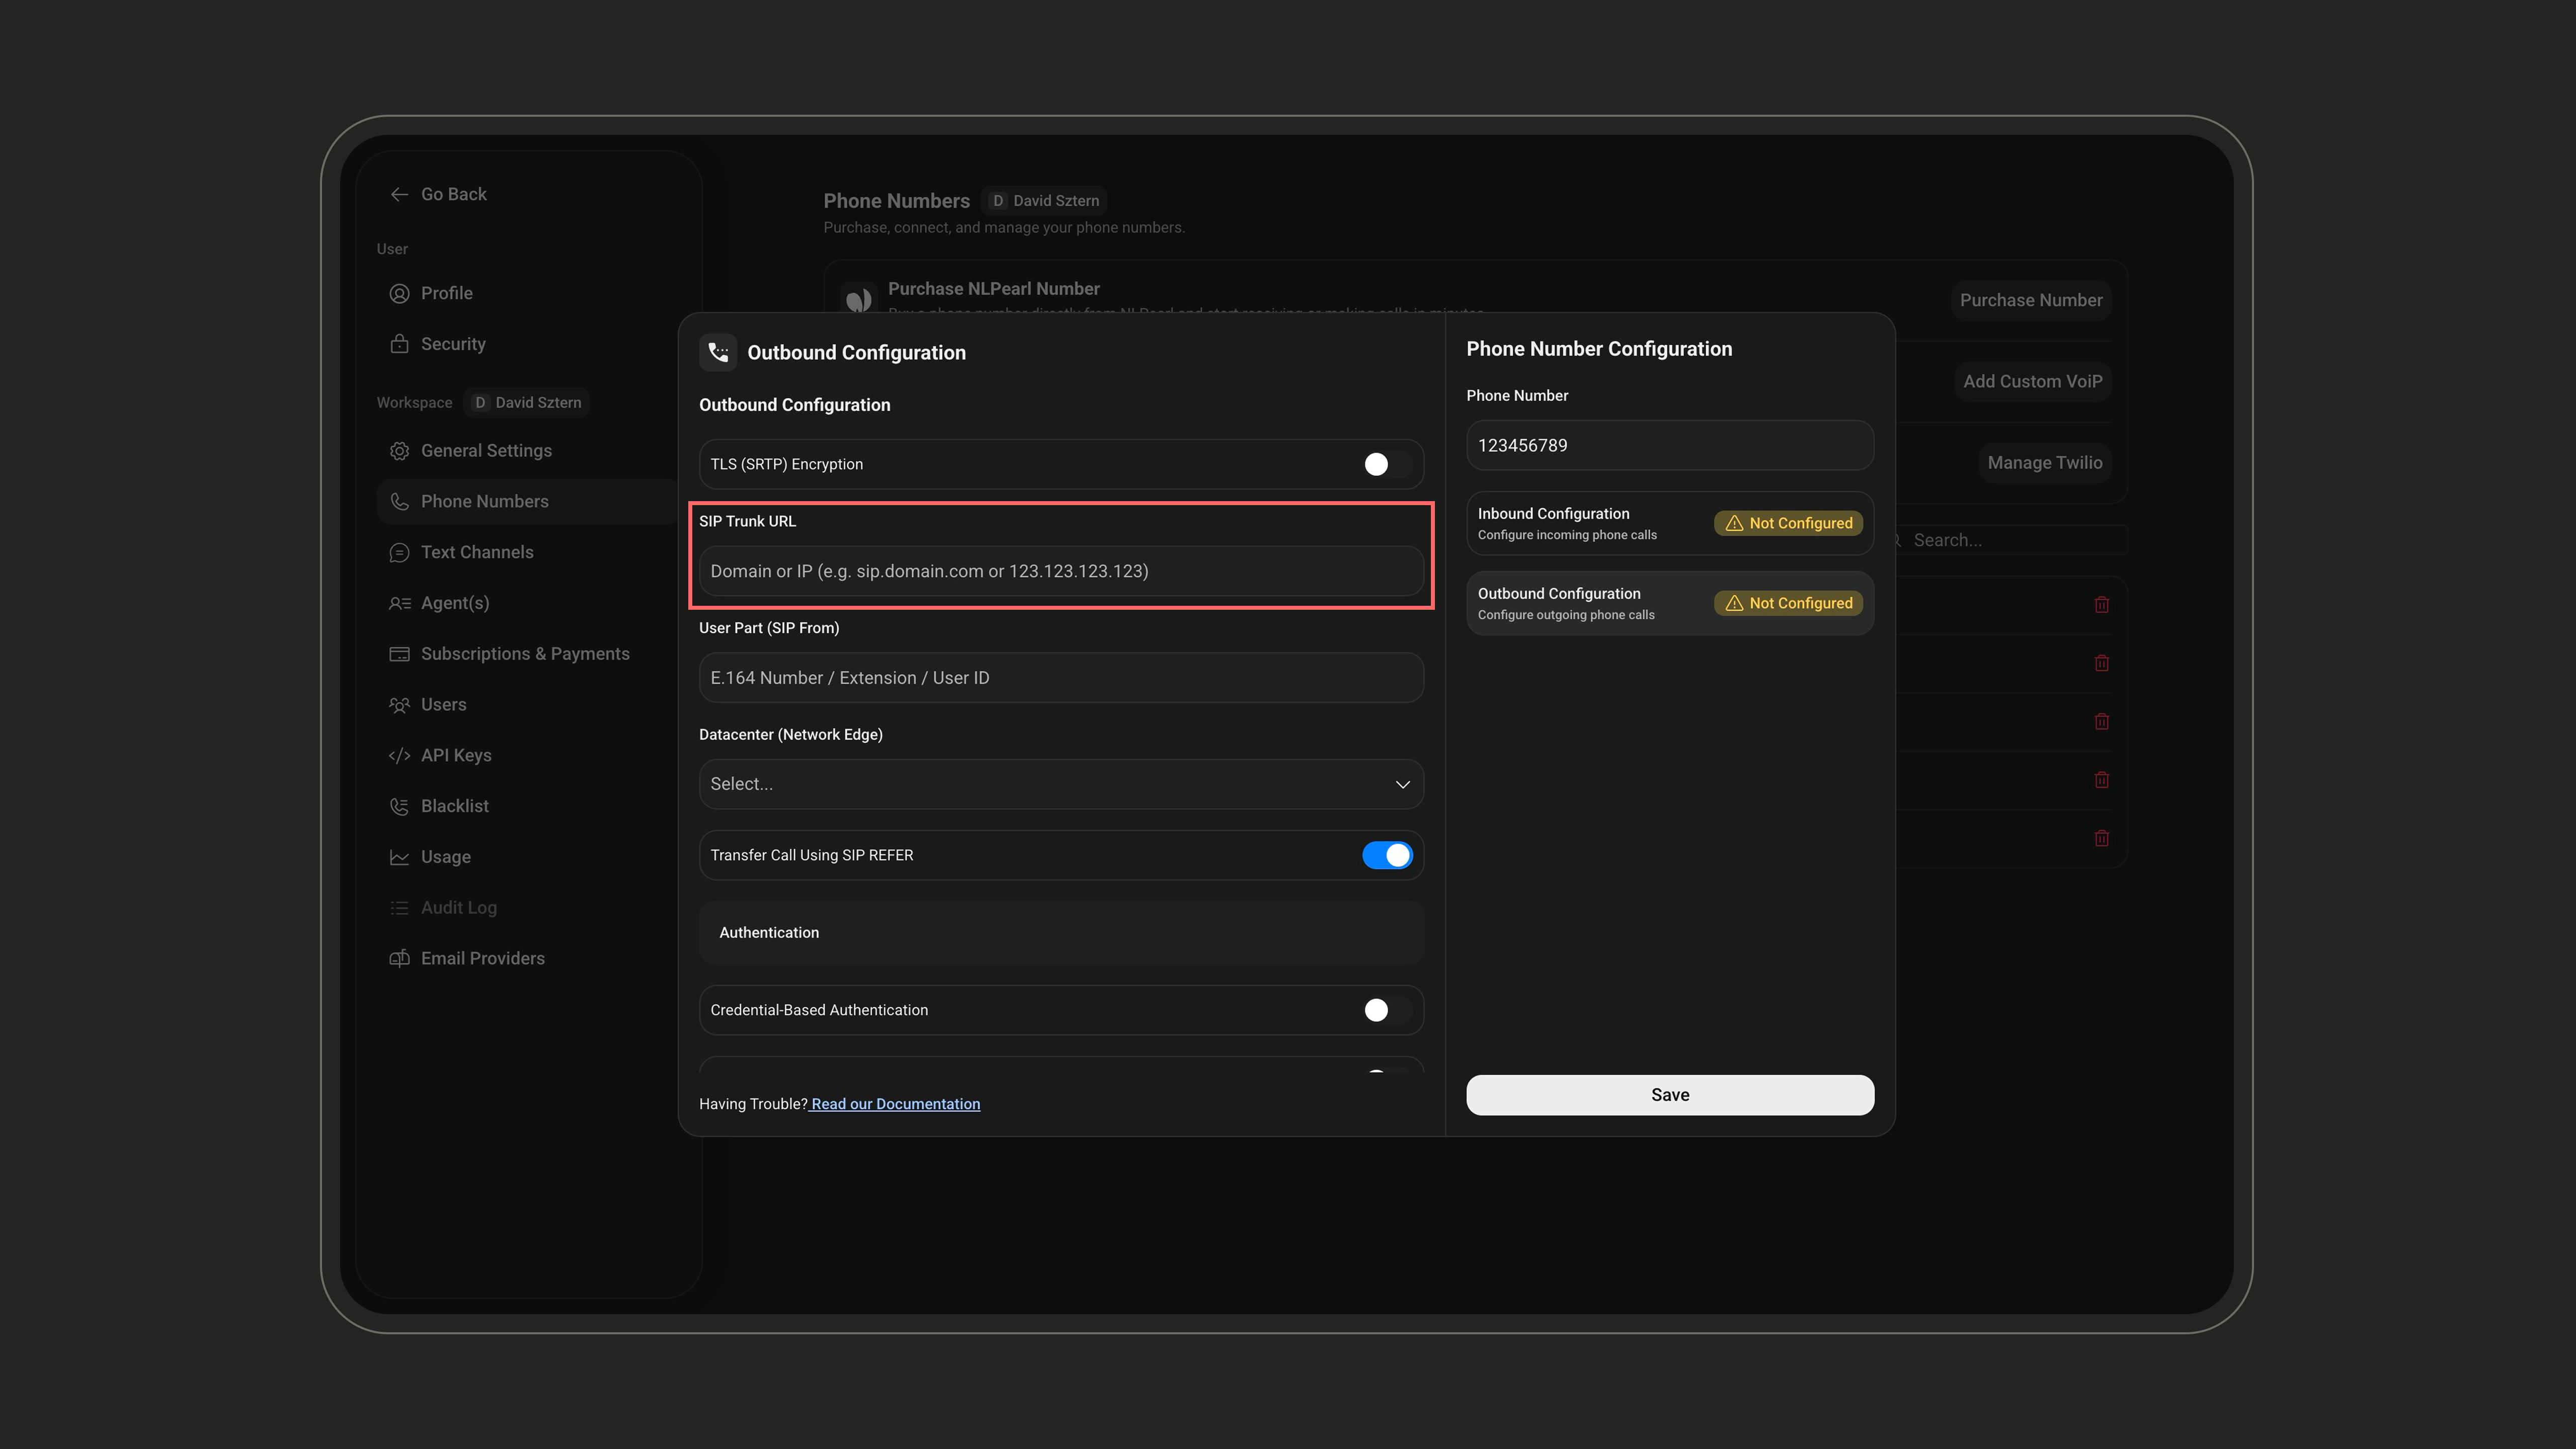Click the Agent(s) icon in the sidebar

click(399, 603)
